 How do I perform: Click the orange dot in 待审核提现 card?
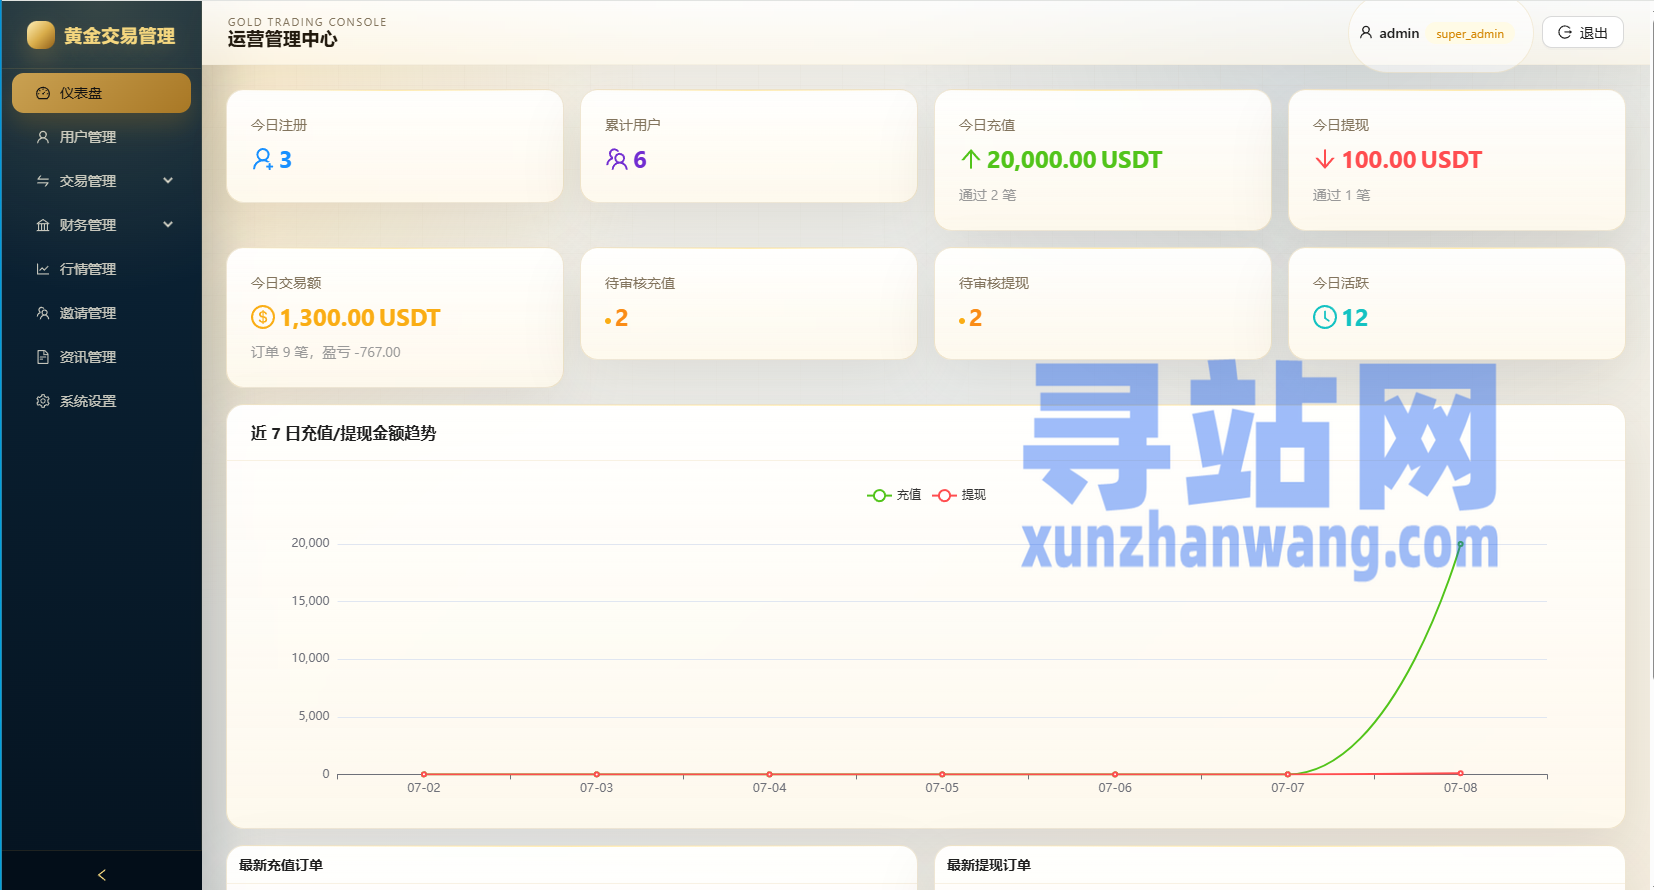coord(962,321)
